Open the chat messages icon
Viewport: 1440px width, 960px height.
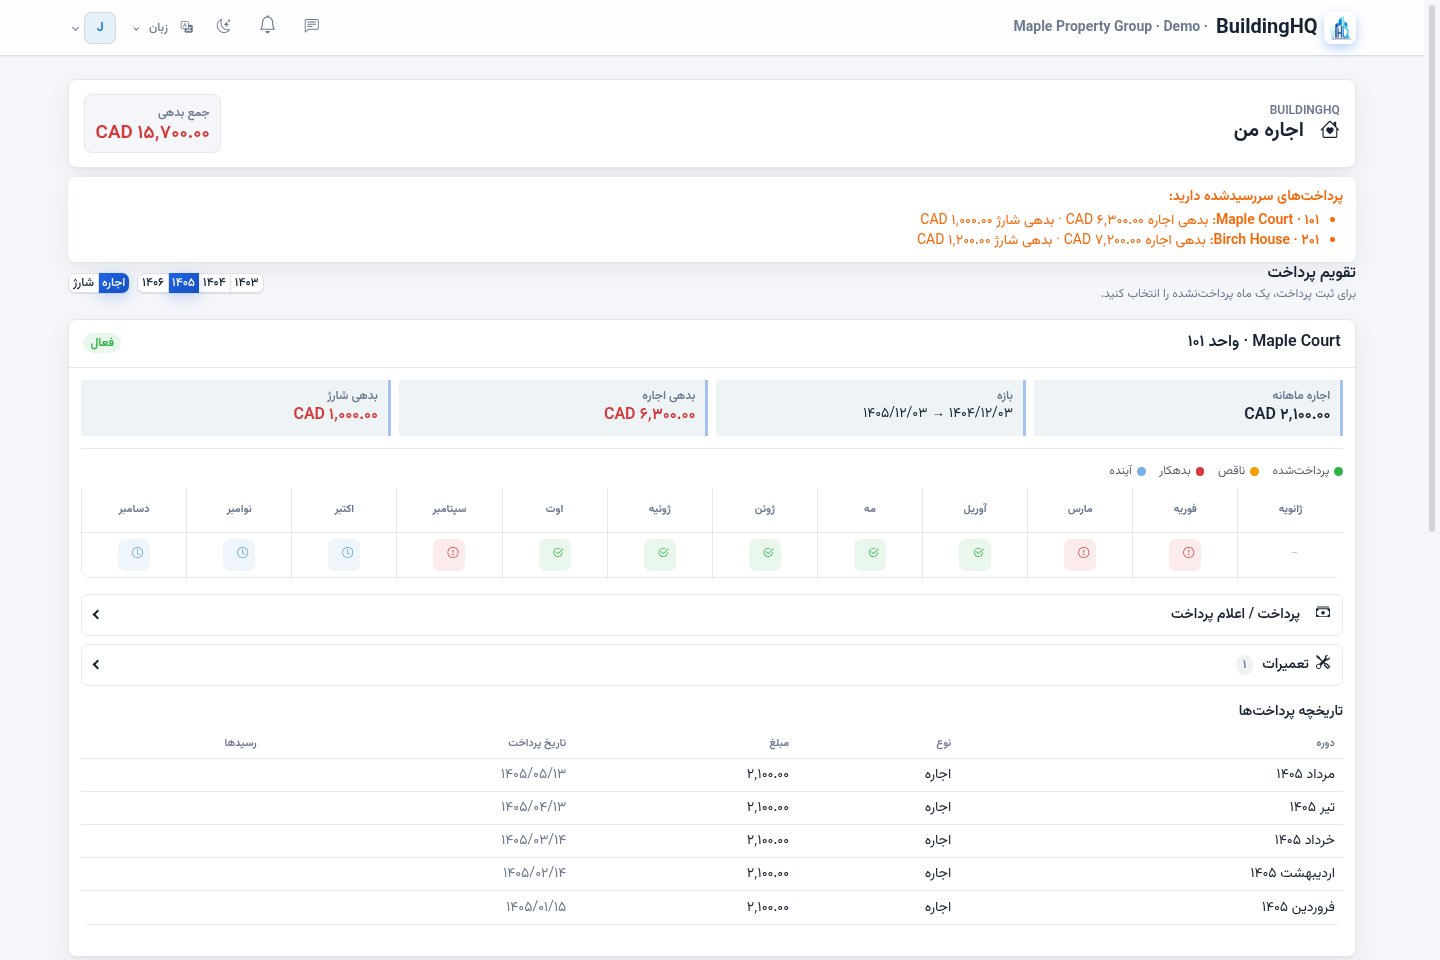pos(311,26)
